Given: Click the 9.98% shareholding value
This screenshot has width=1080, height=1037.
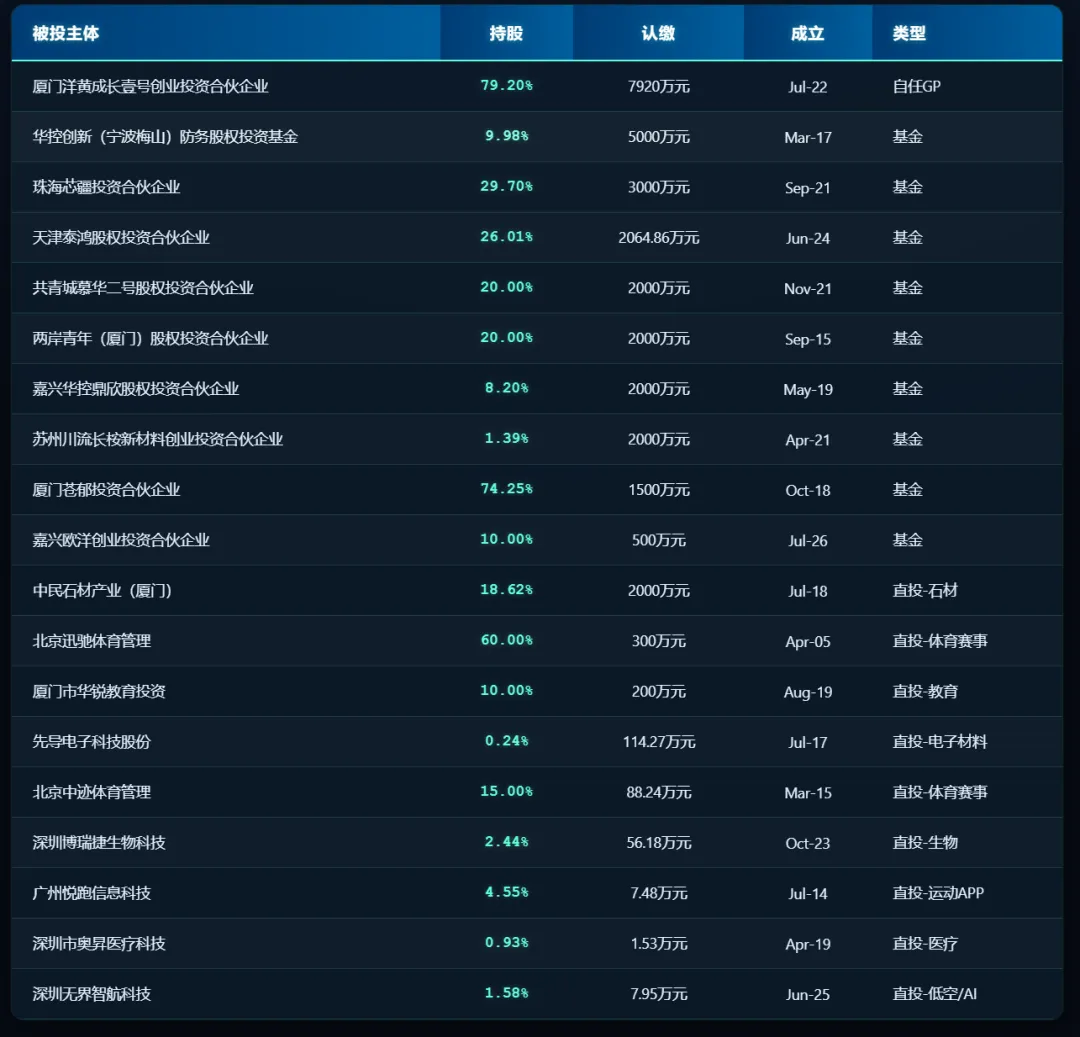Looking at the screenshot, I should [507, 136].
